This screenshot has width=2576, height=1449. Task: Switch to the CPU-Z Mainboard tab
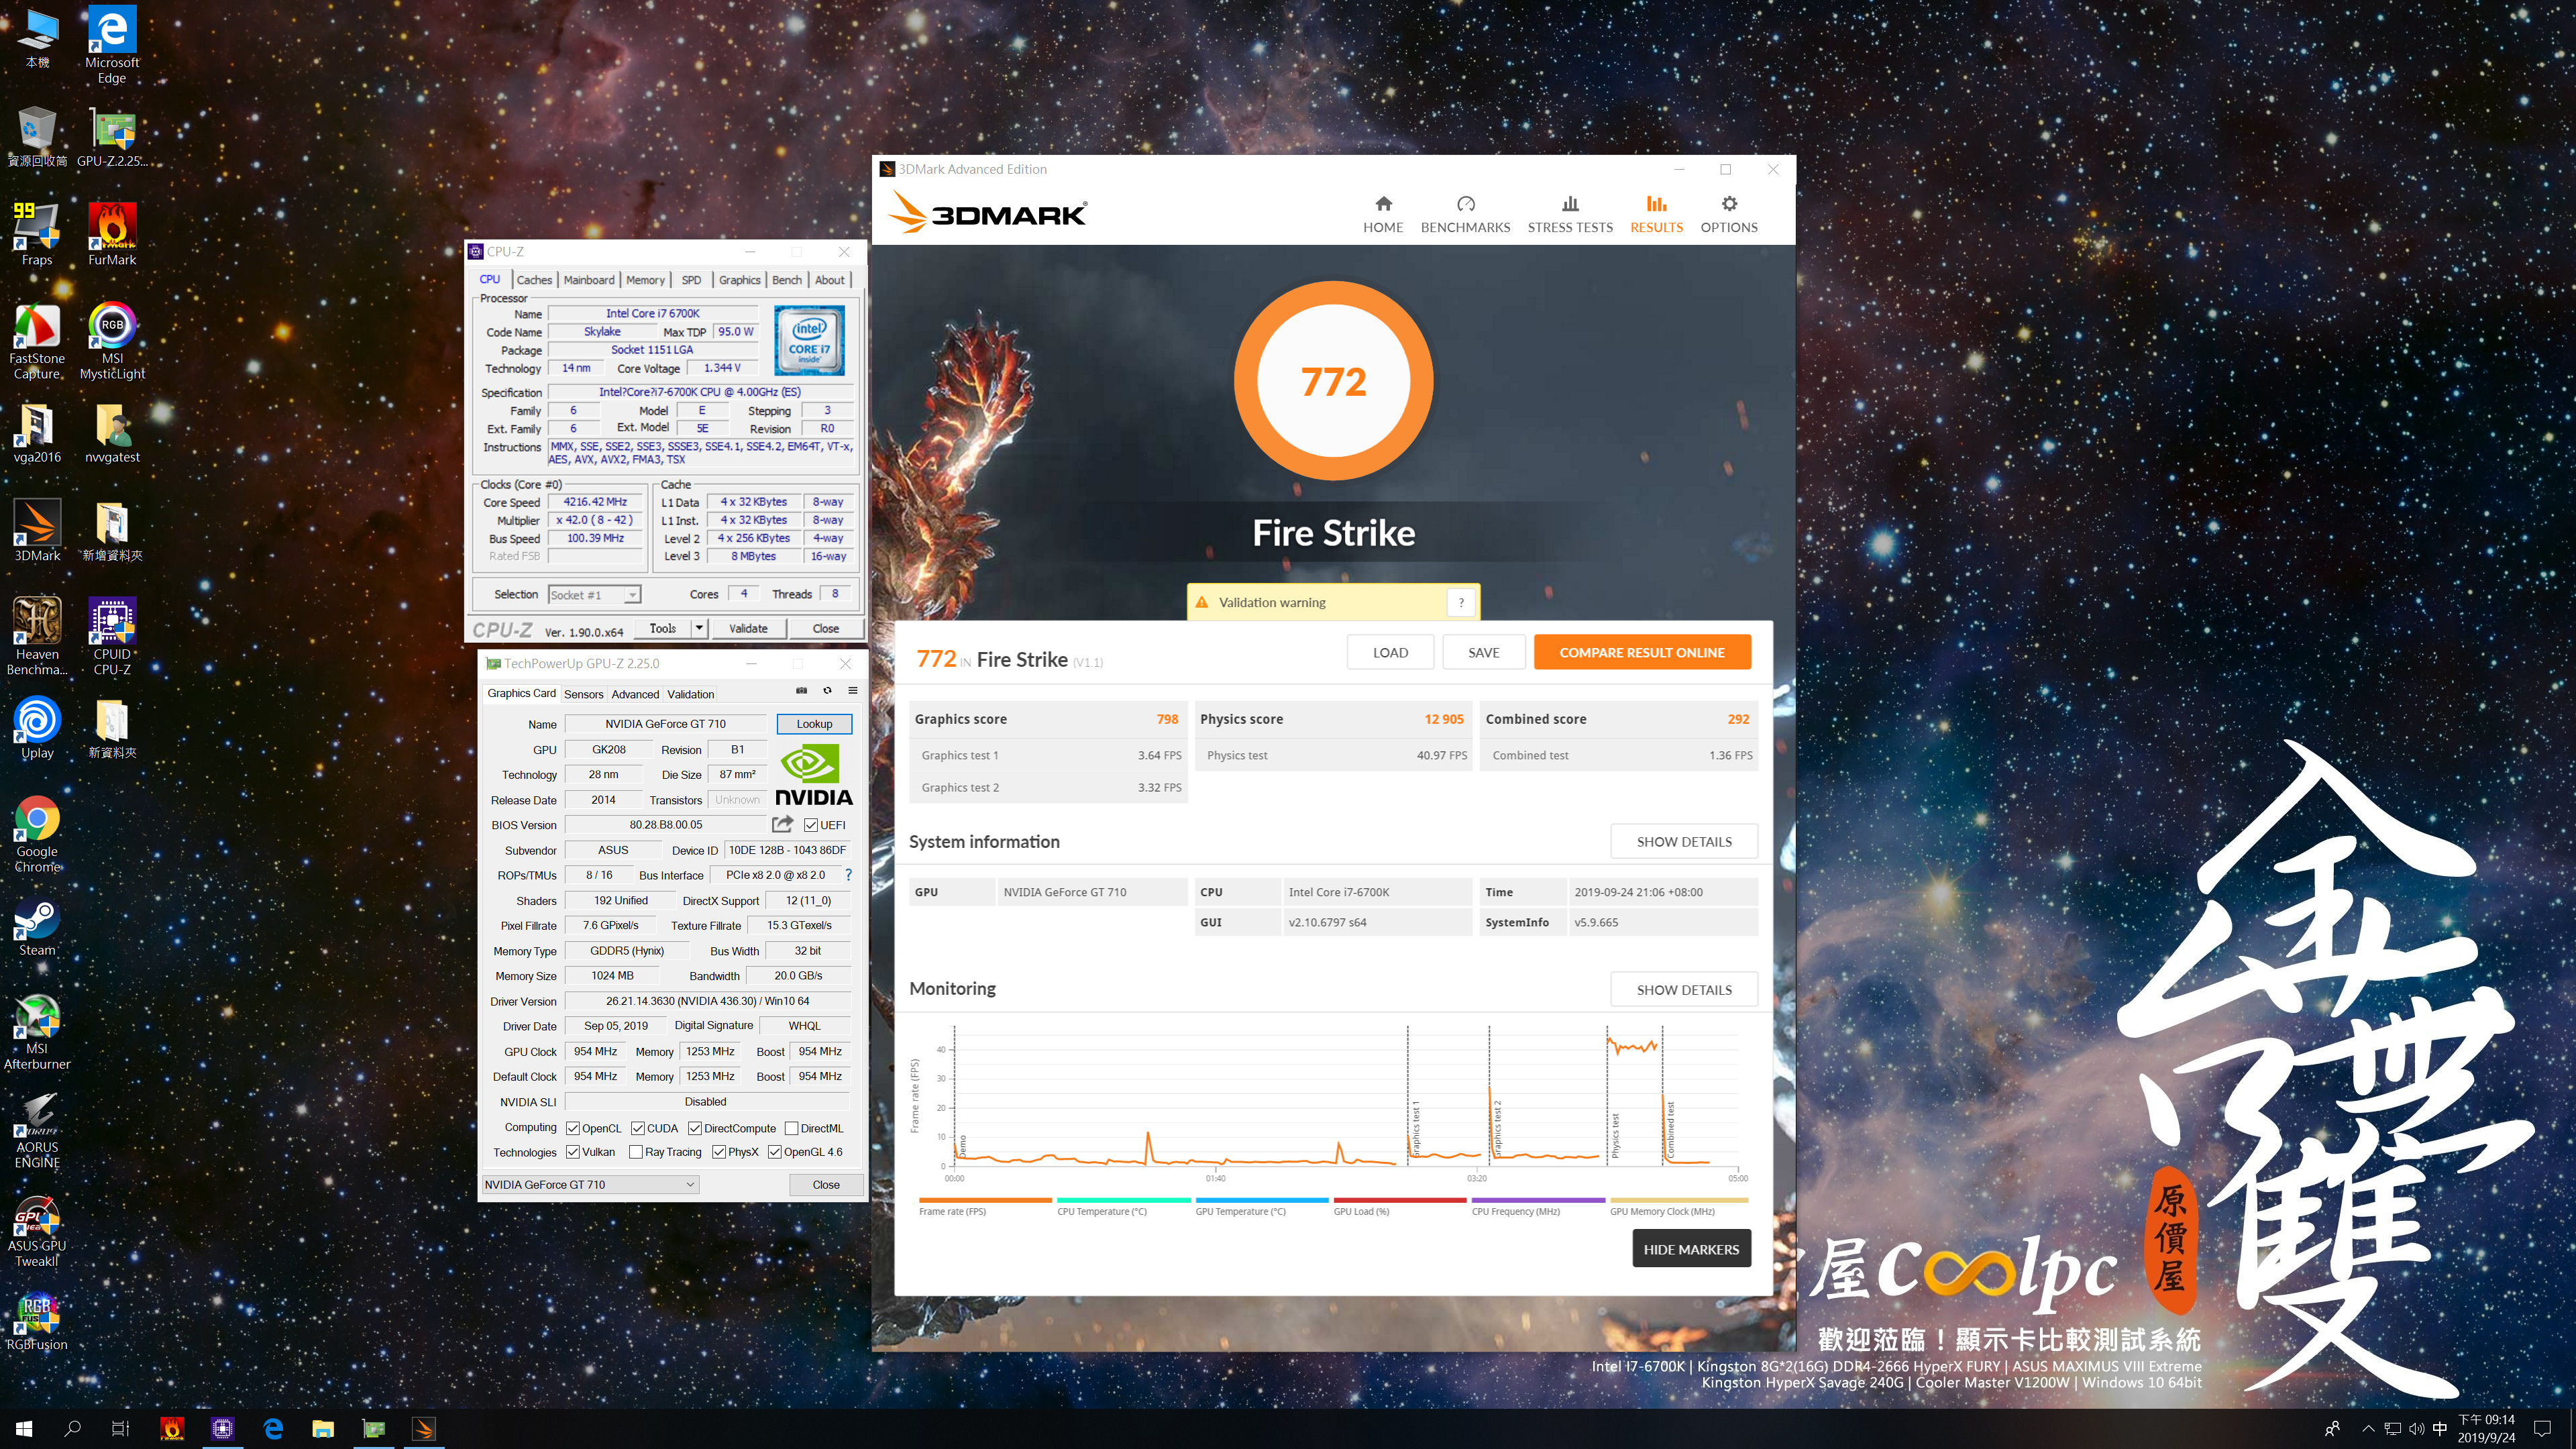(589, 280)
